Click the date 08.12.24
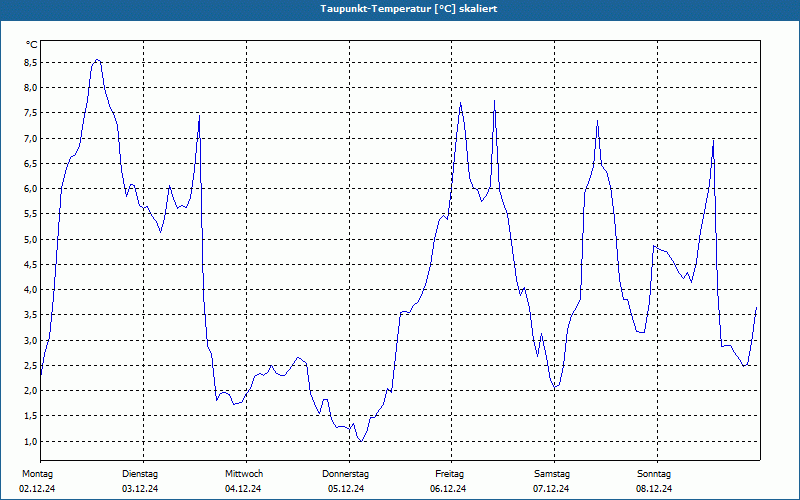Image resolution: width=800 pixels, height=500 pixels. [654, 489]
